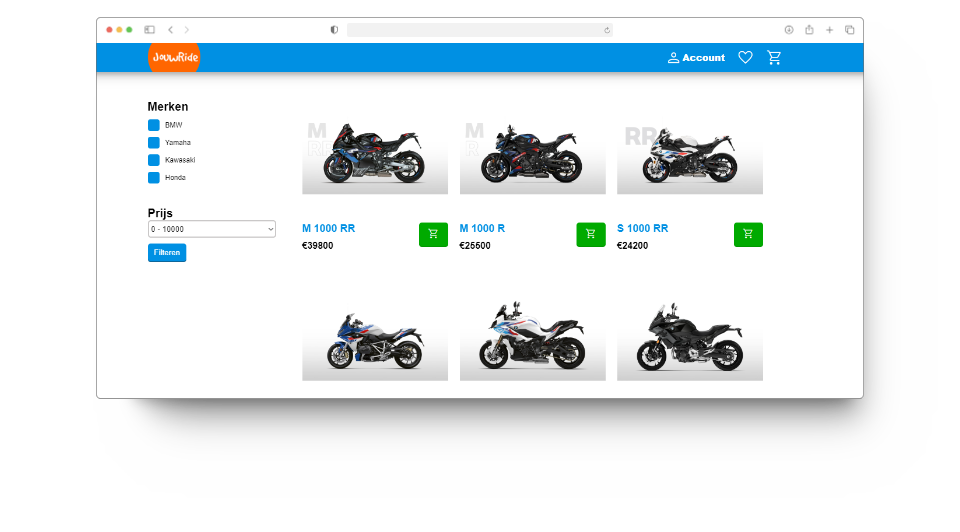Viewport: 960px width, 532px height.
Task: Open the Prijs range dropdown
Action: tap(212, 229)
